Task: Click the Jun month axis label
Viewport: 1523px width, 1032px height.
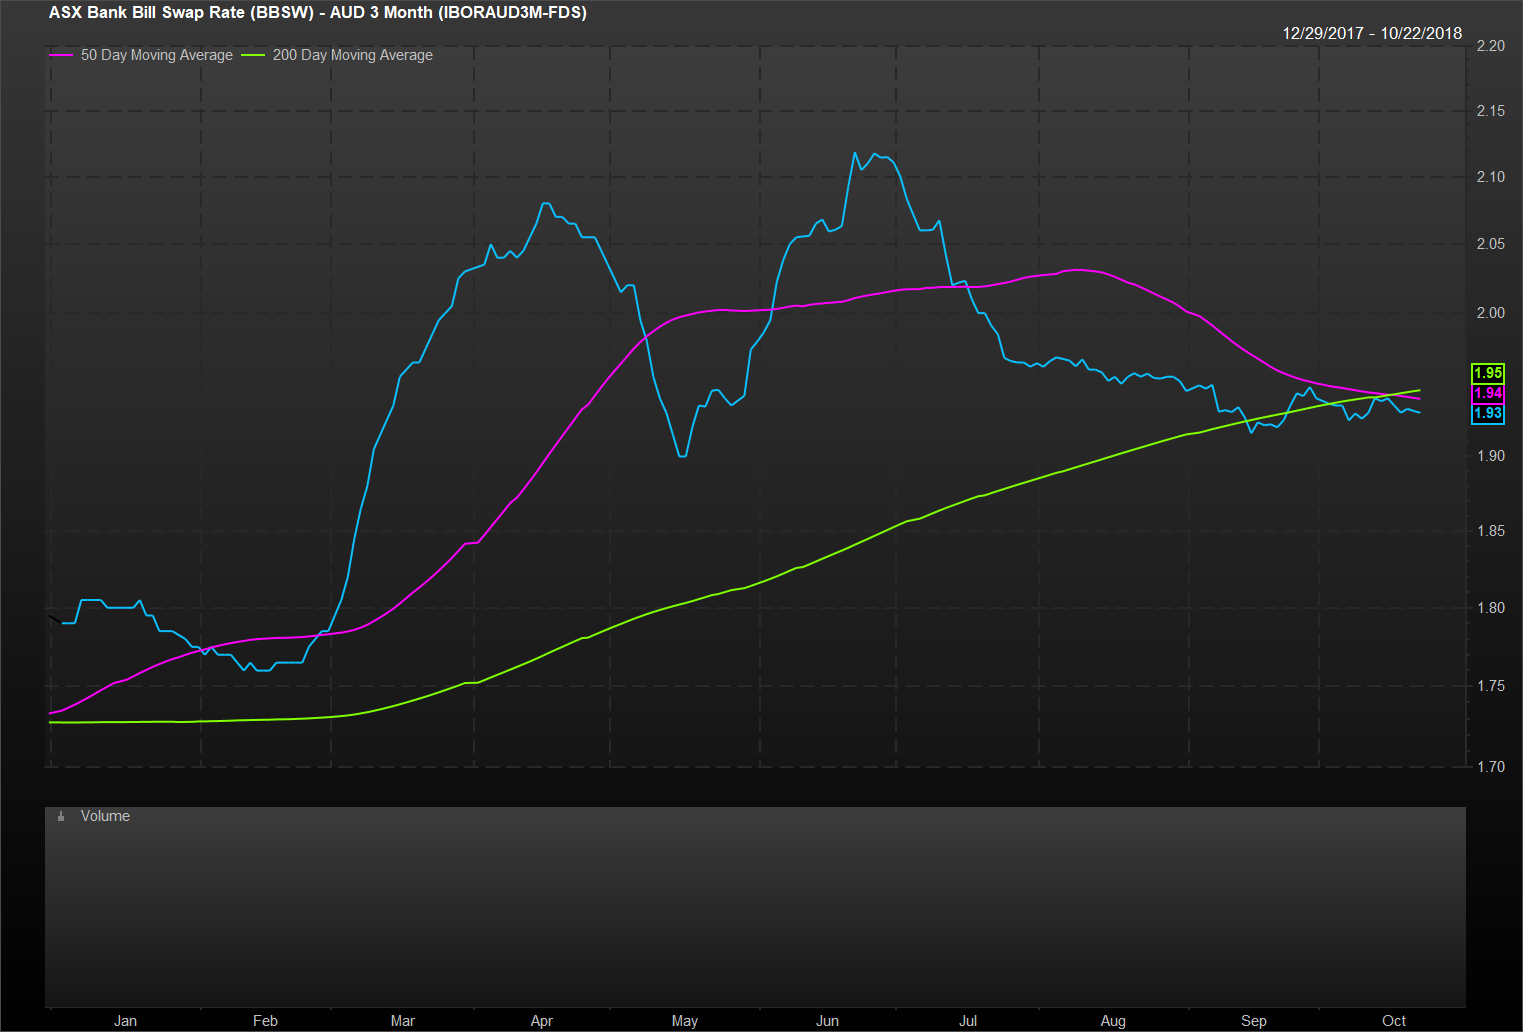Action: pos(827,1020)
